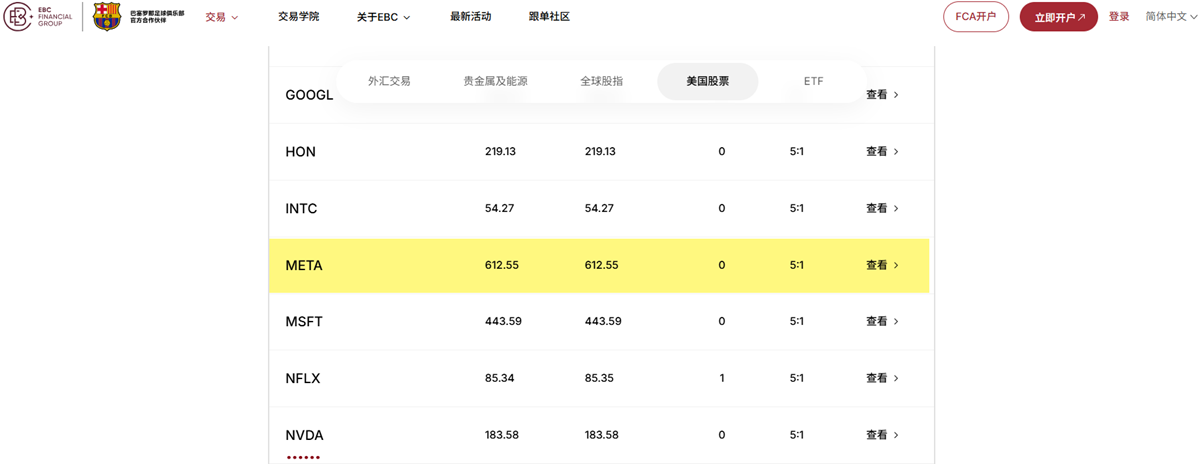Image resolution: width=1200 pixels, height=464 pixels.
Task: Click the 5:1 leverage in META row
Action: [797, 266]
